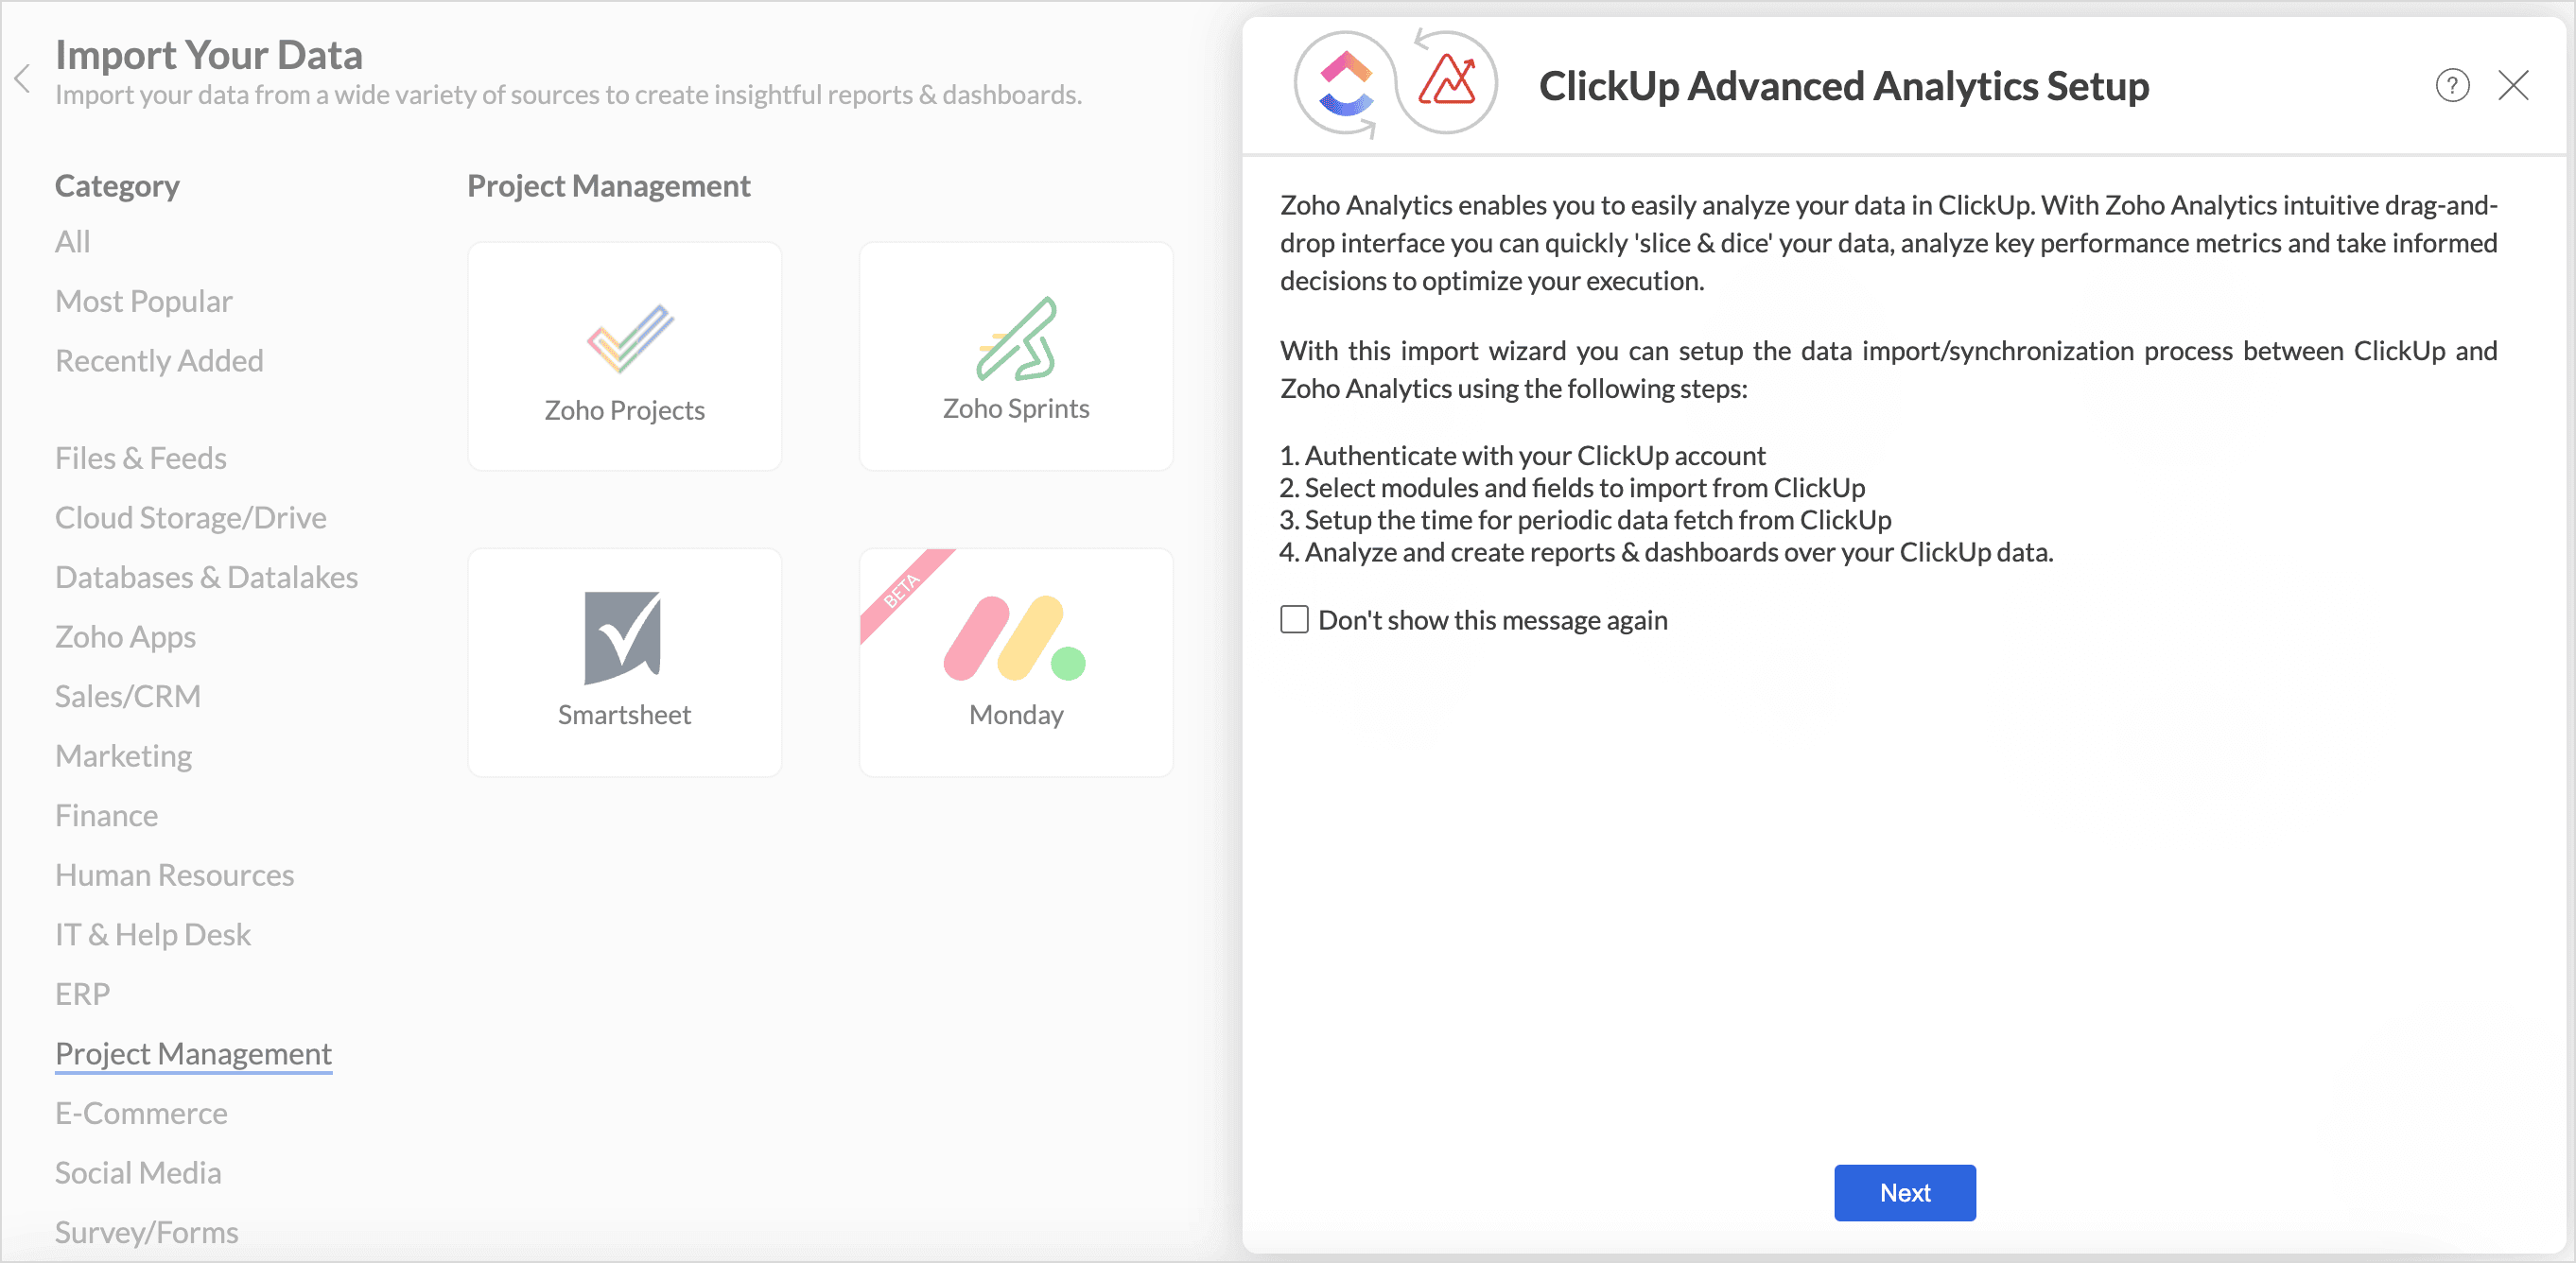Click the back arrow beside Import Your Data

[23, 78]
